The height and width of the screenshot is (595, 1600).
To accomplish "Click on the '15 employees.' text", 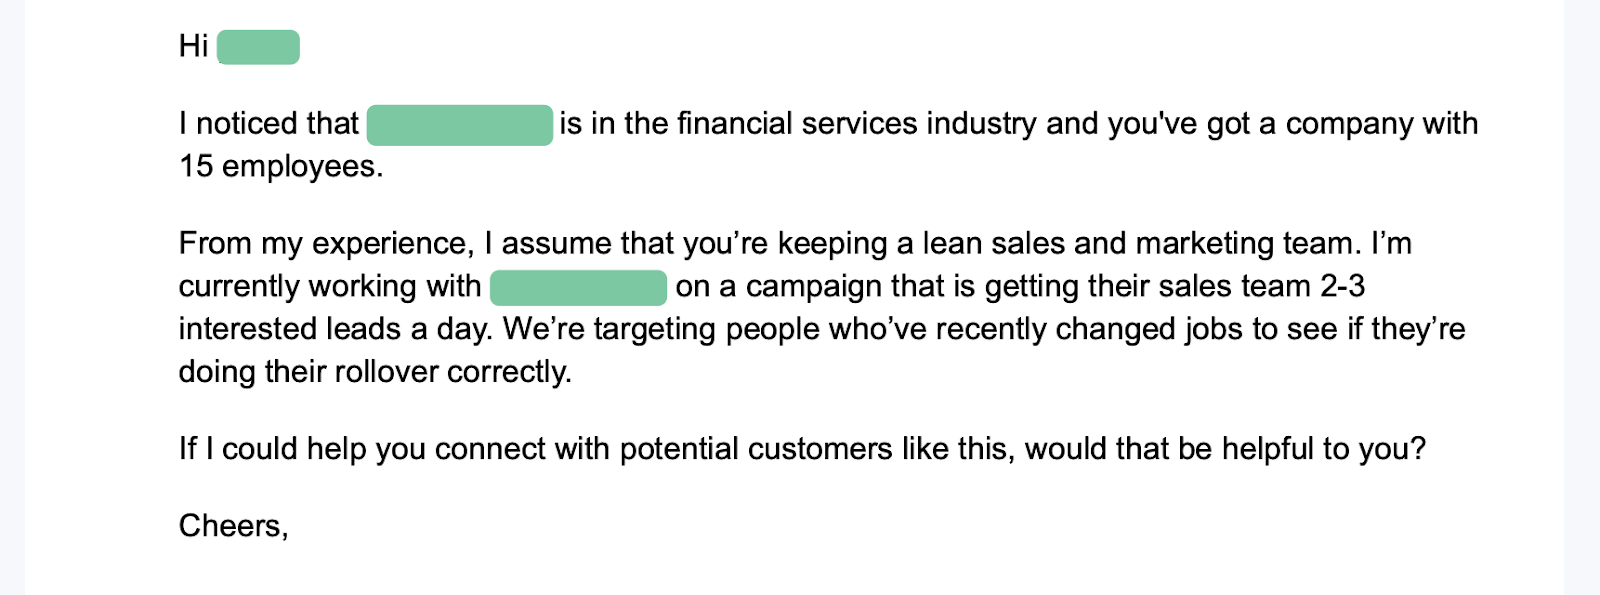I will (281, 166).
